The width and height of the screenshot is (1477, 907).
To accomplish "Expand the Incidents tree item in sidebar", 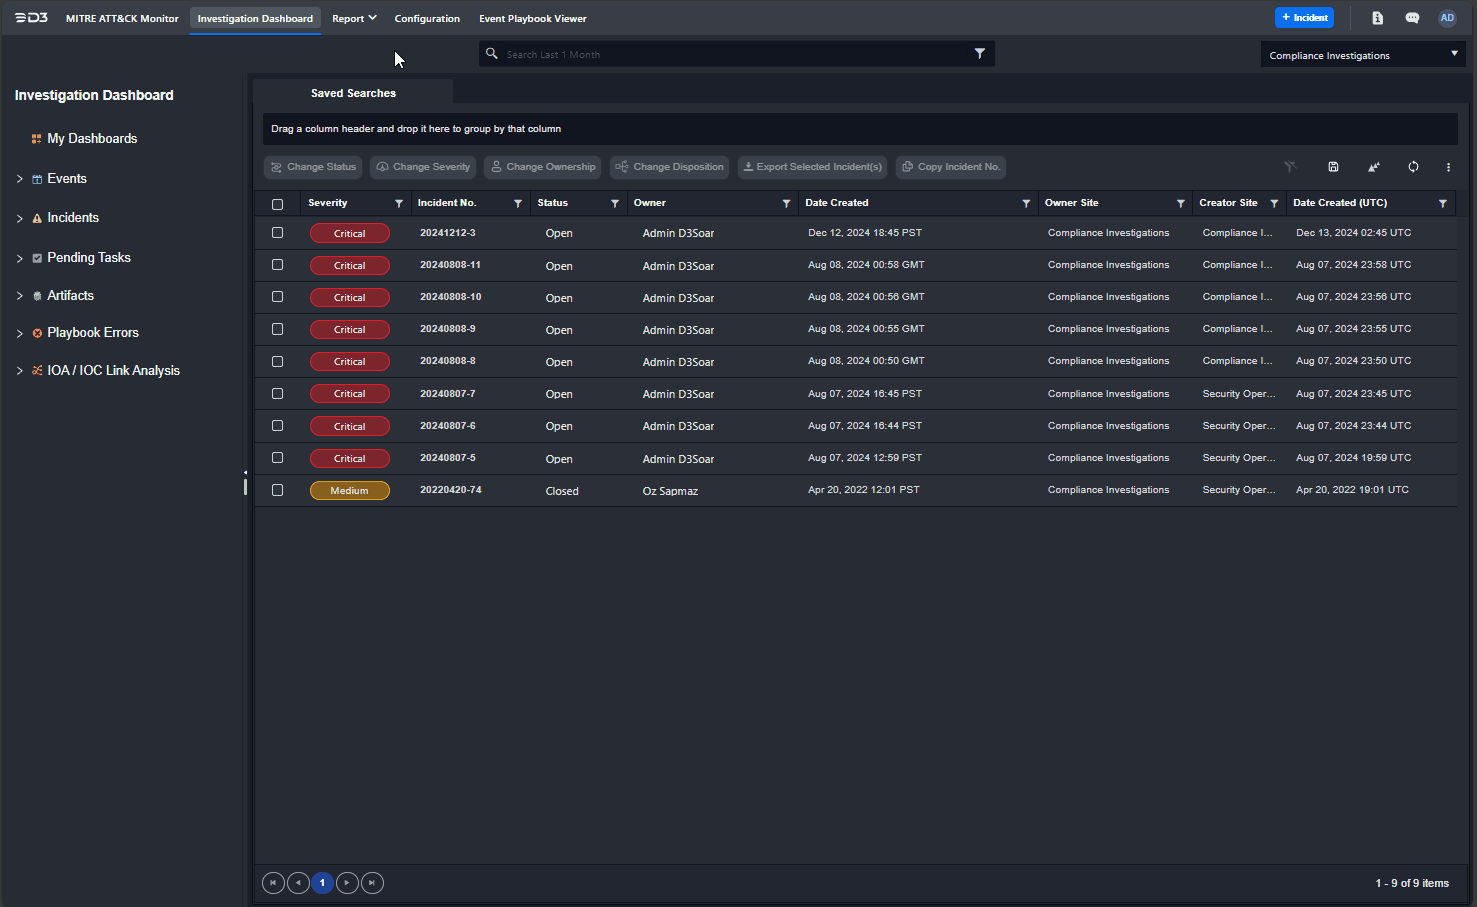I will [19, 218].
